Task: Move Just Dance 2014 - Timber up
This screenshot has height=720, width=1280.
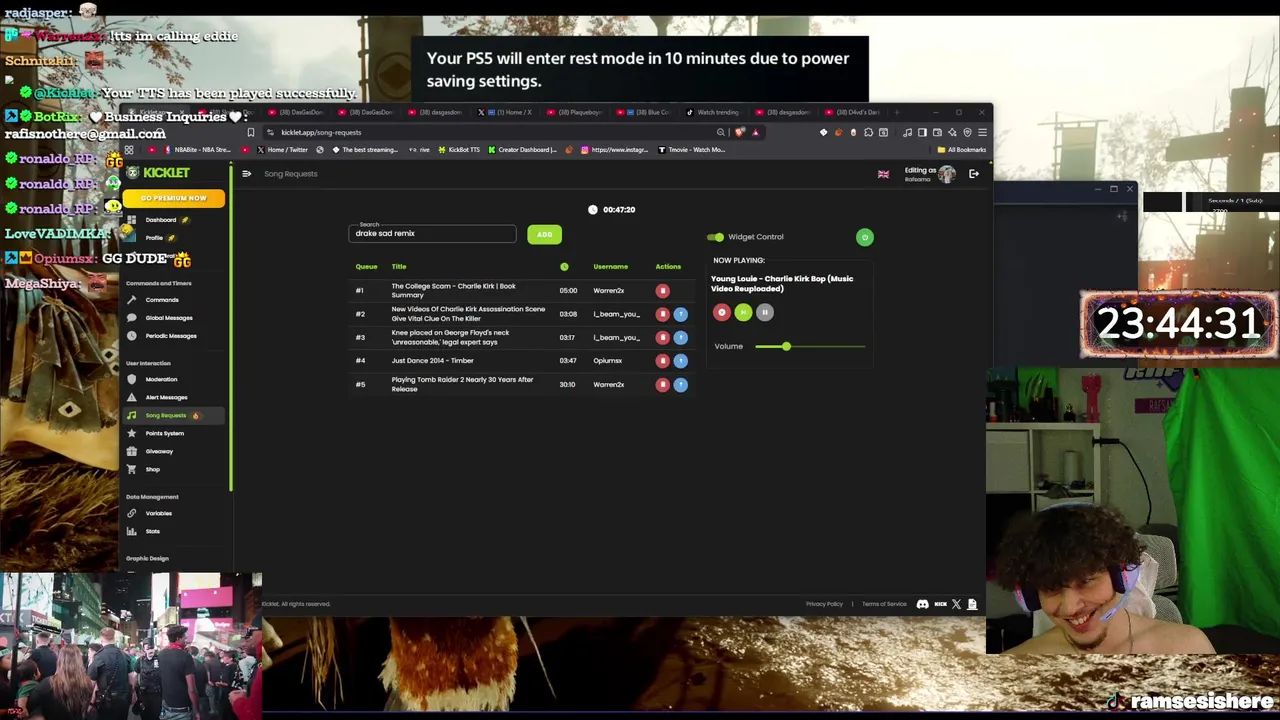Action: [680, 361]
